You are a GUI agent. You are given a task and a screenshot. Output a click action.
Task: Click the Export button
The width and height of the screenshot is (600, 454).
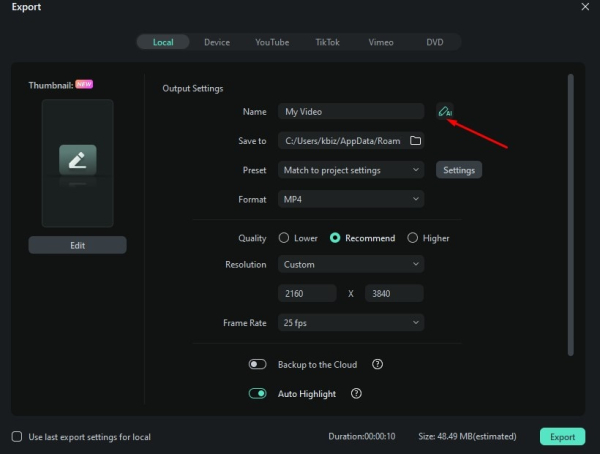tap(562, 437)
